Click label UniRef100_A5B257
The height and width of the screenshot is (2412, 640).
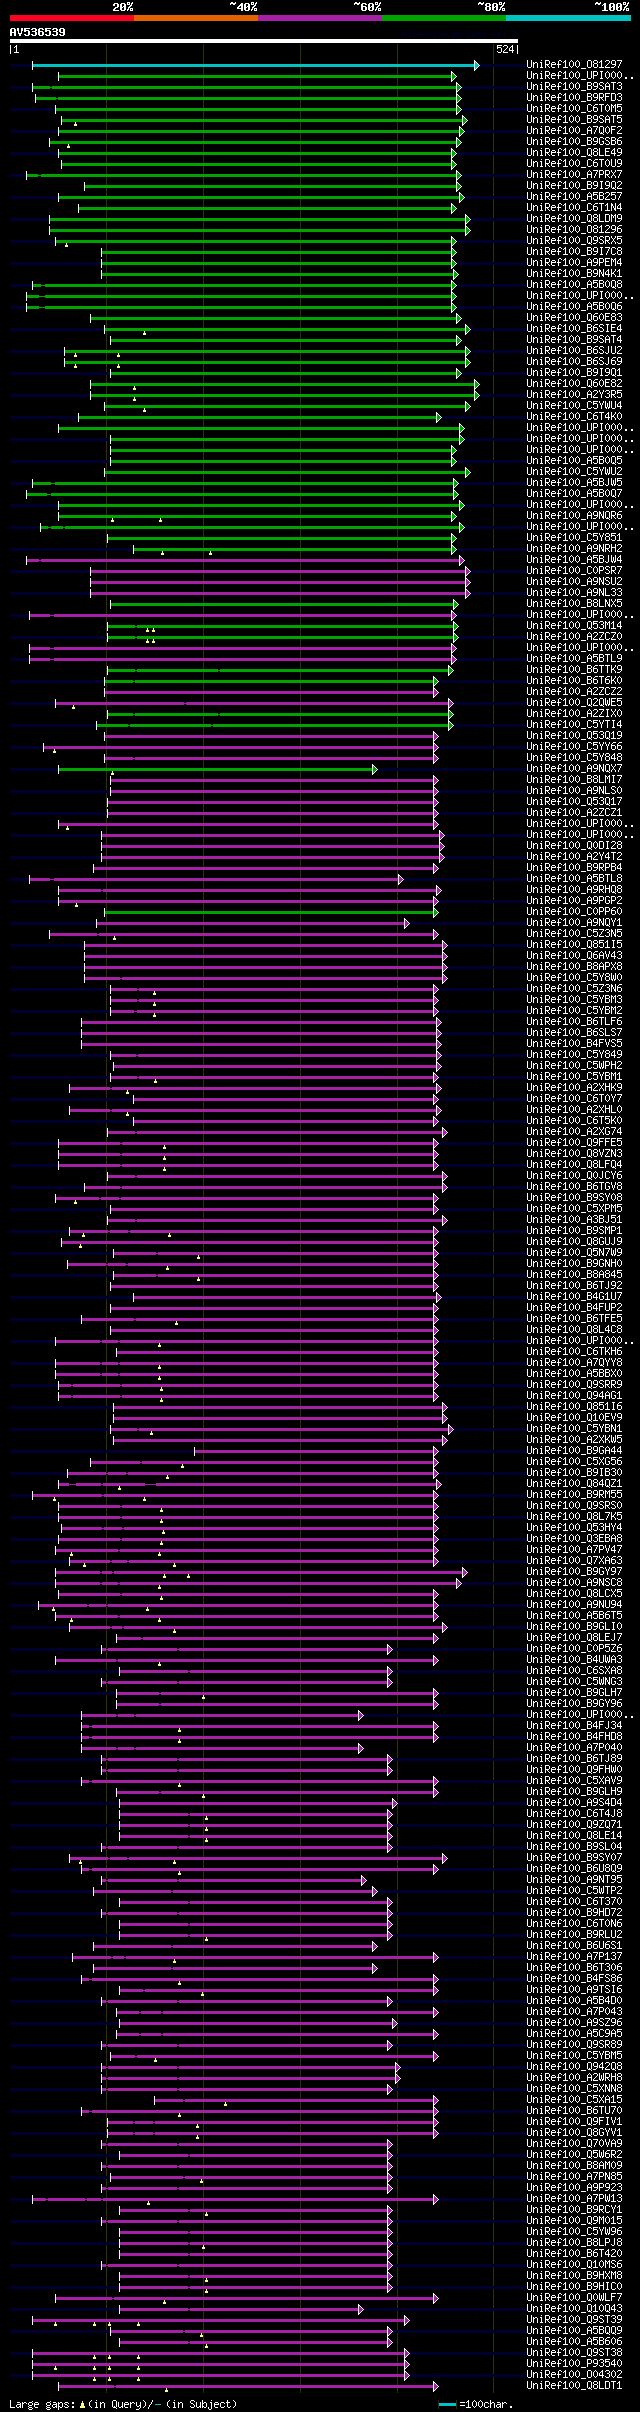click(574, 197)
